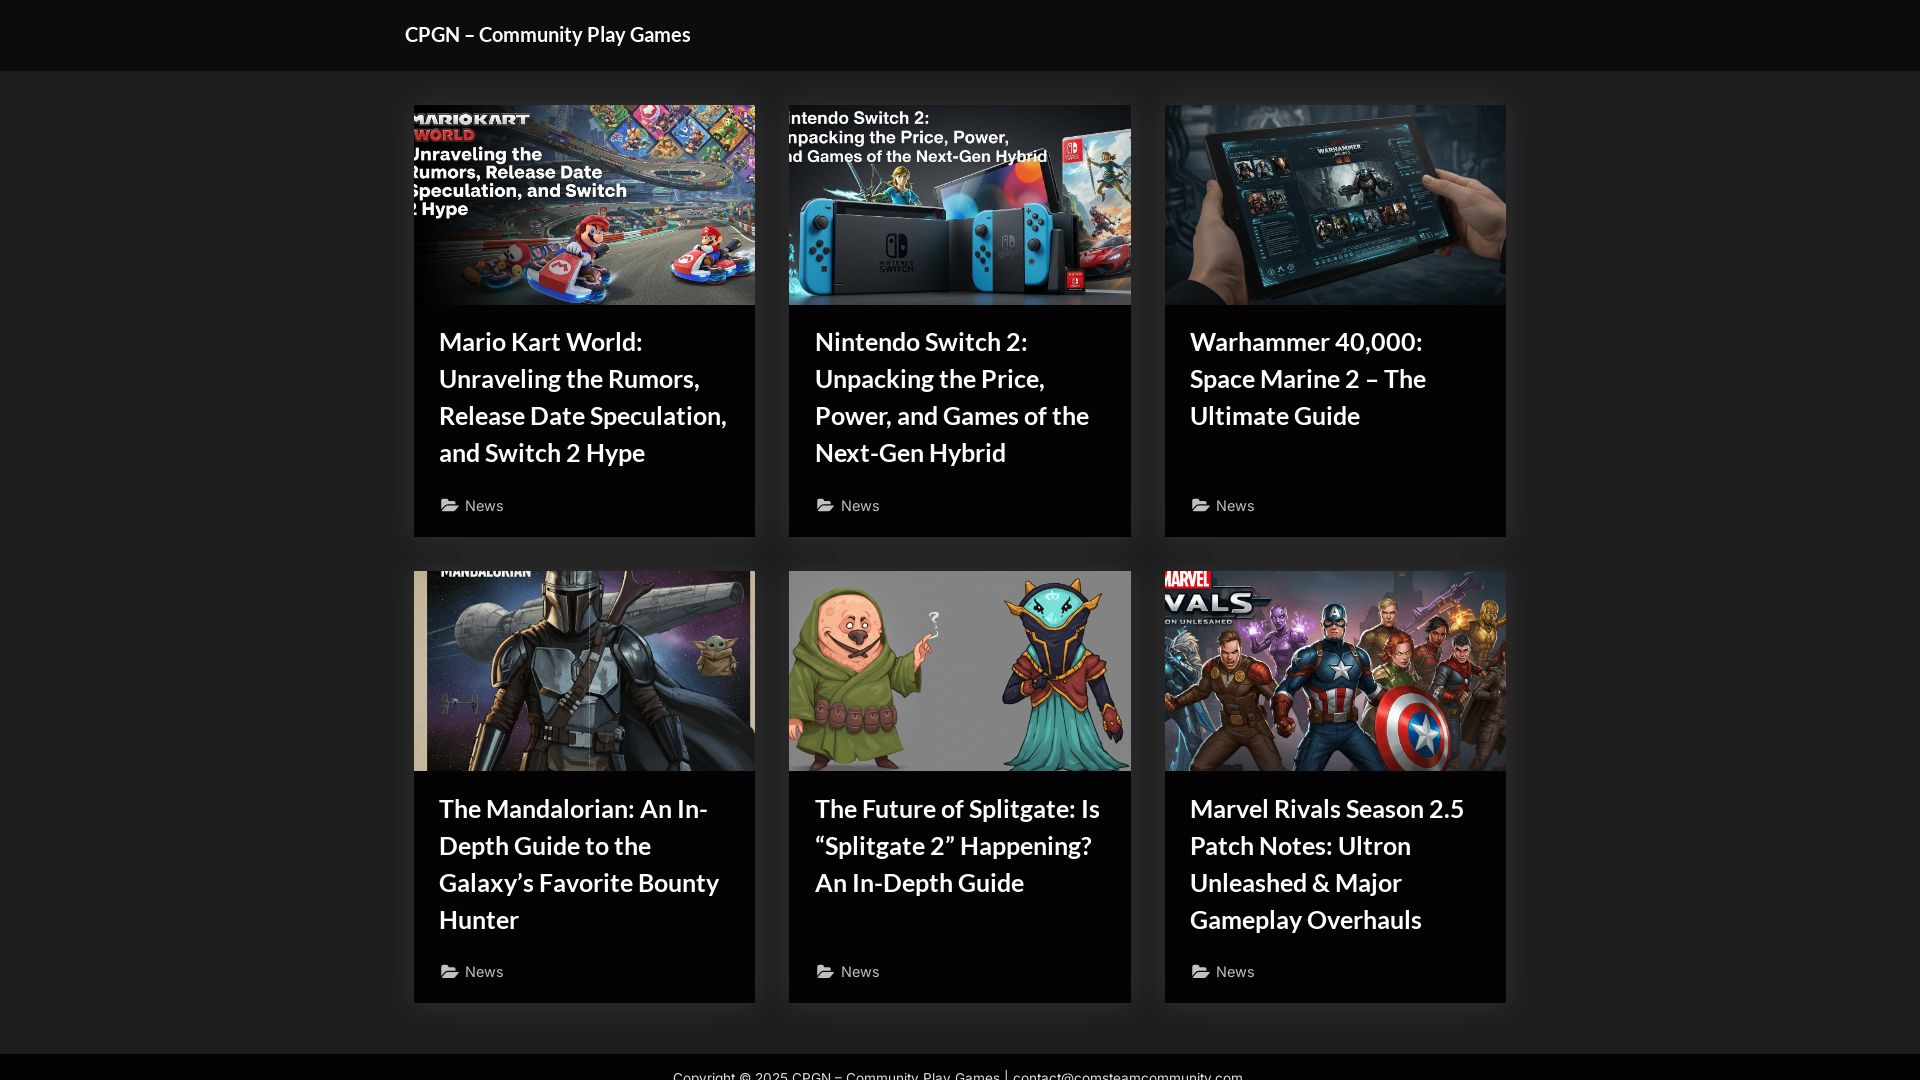Click folder icon under Marvel Rivals post
This screenshot has width=1920, height=1080.
pos(1201,972)
